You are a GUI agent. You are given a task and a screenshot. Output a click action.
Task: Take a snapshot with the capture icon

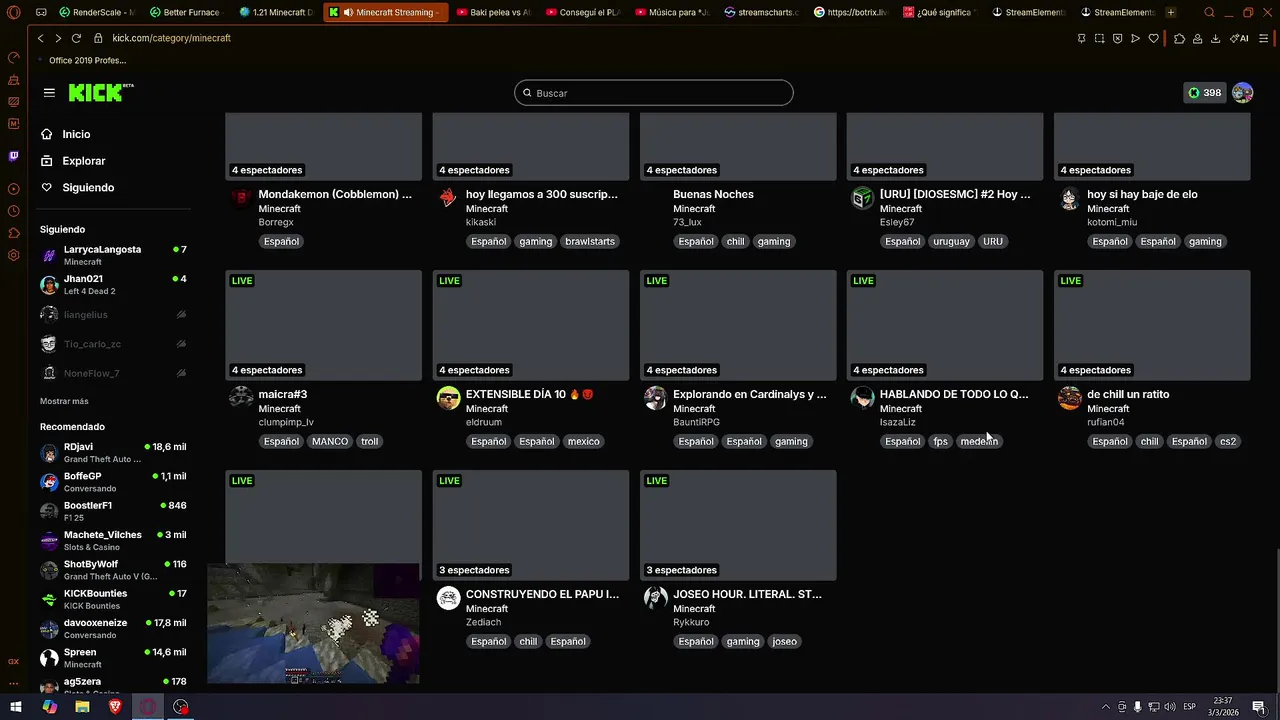pyautogui.click(x=1099, y=38)
